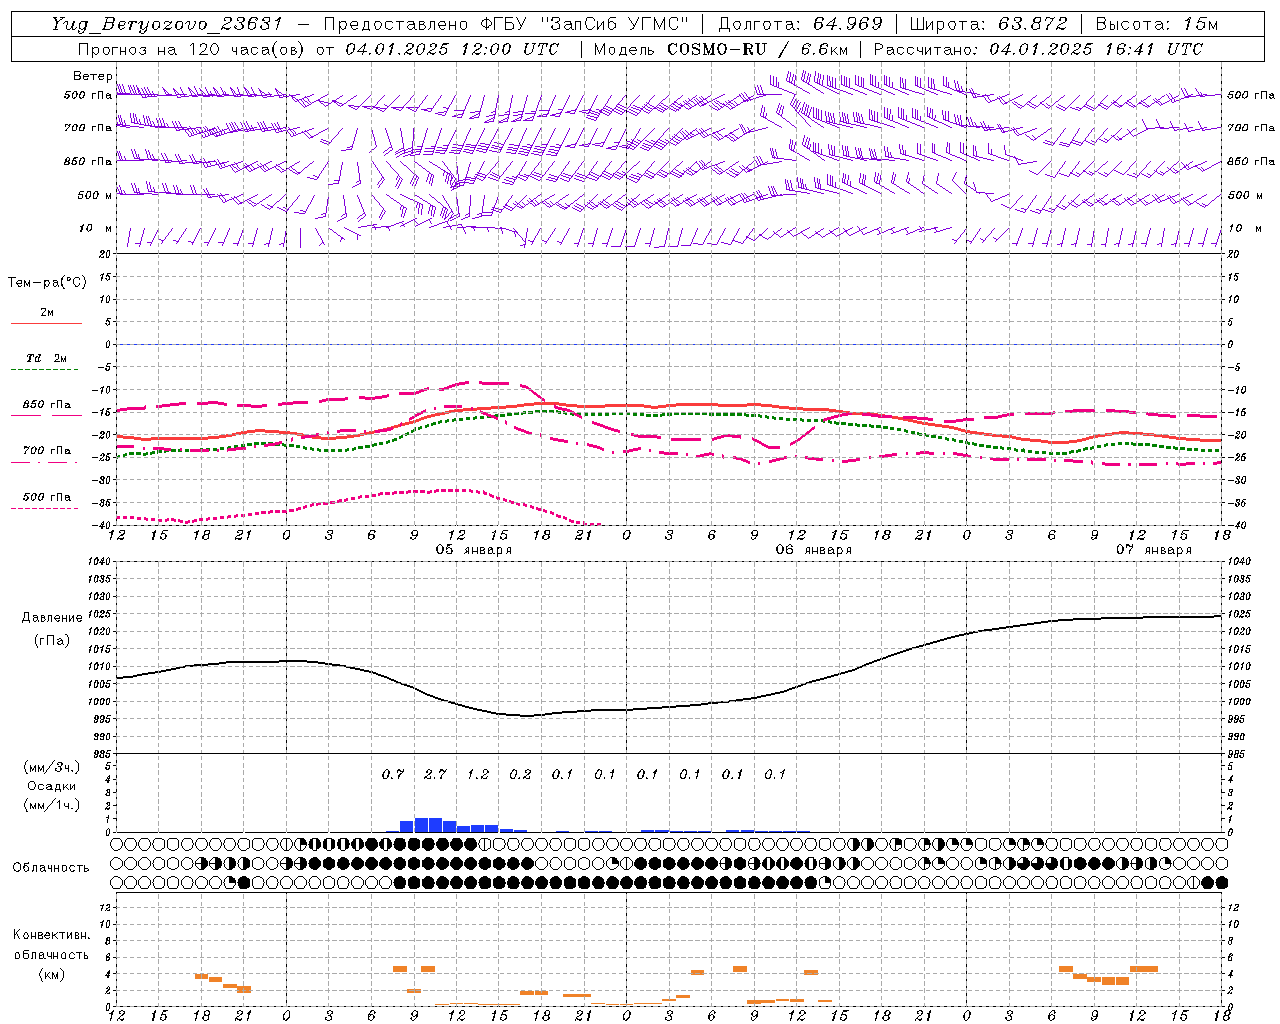
Task: Click the Конвективн. label
Action: point(51,935)
